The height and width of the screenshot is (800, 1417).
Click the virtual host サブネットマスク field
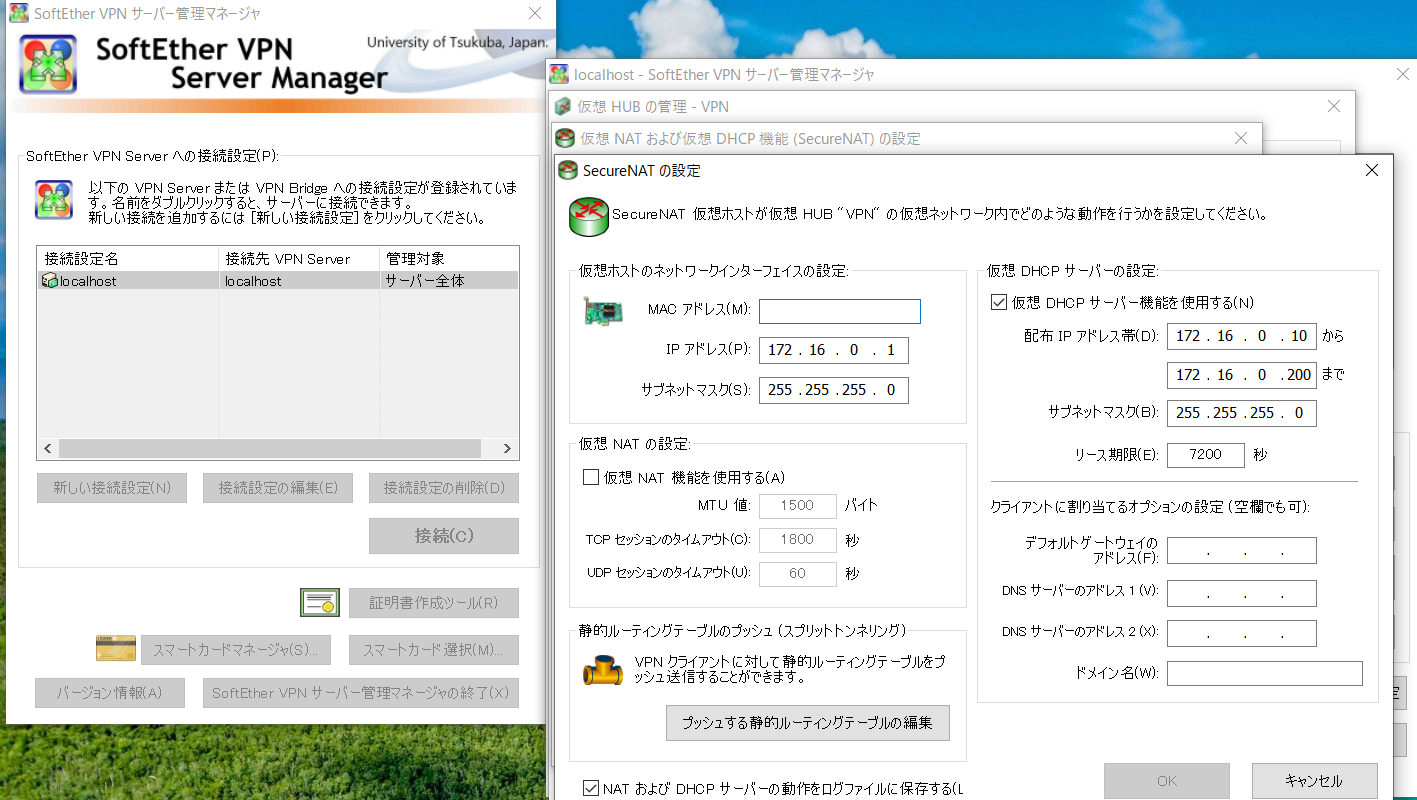click(834, 390)
